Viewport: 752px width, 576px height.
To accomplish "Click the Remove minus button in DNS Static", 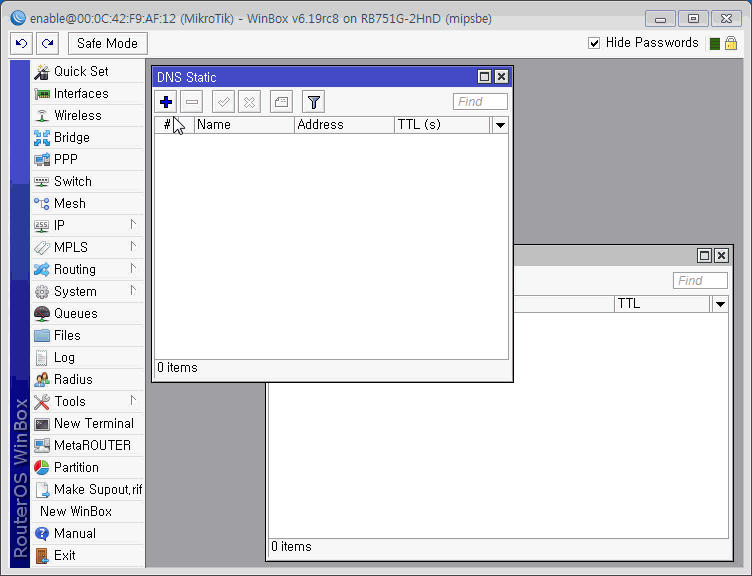I will [192, 102].
